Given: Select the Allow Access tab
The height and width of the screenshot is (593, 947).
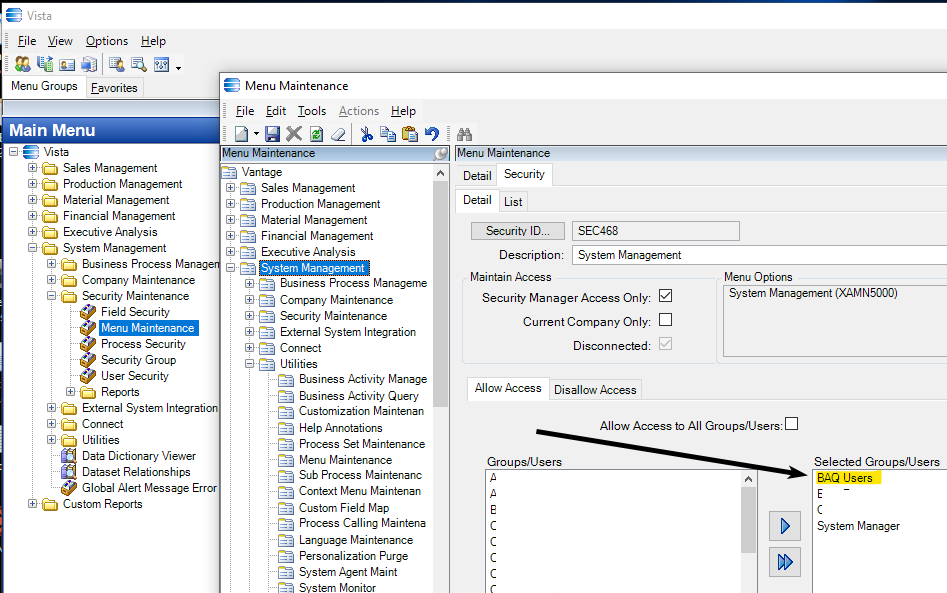Looking at the screenshot, I should coord(508,388).
